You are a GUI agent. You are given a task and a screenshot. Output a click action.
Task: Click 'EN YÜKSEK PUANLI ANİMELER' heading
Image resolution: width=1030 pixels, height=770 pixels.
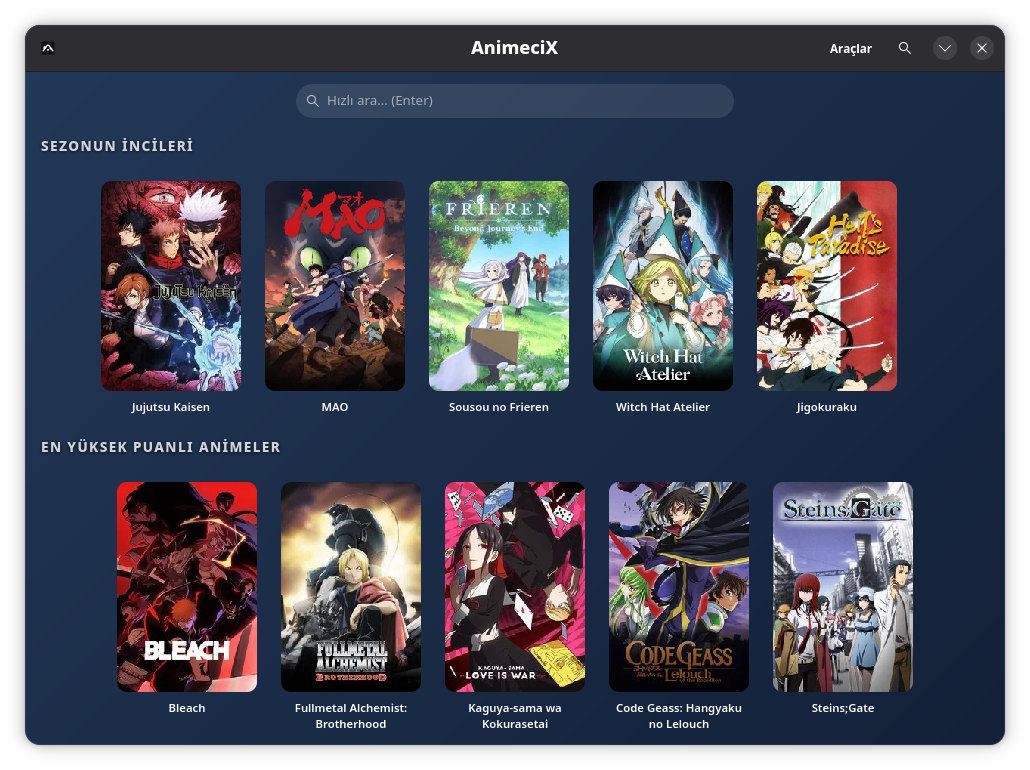tap(160, 447)
